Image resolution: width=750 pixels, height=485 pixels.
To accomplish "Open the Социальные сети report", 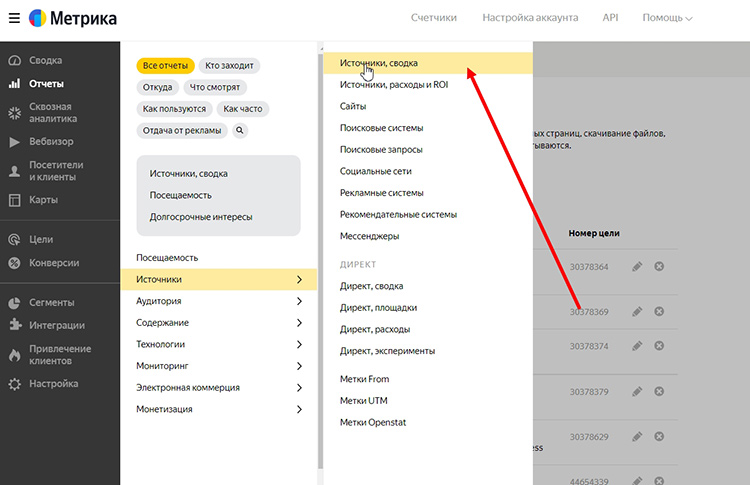I will click(x=375, y=171).
